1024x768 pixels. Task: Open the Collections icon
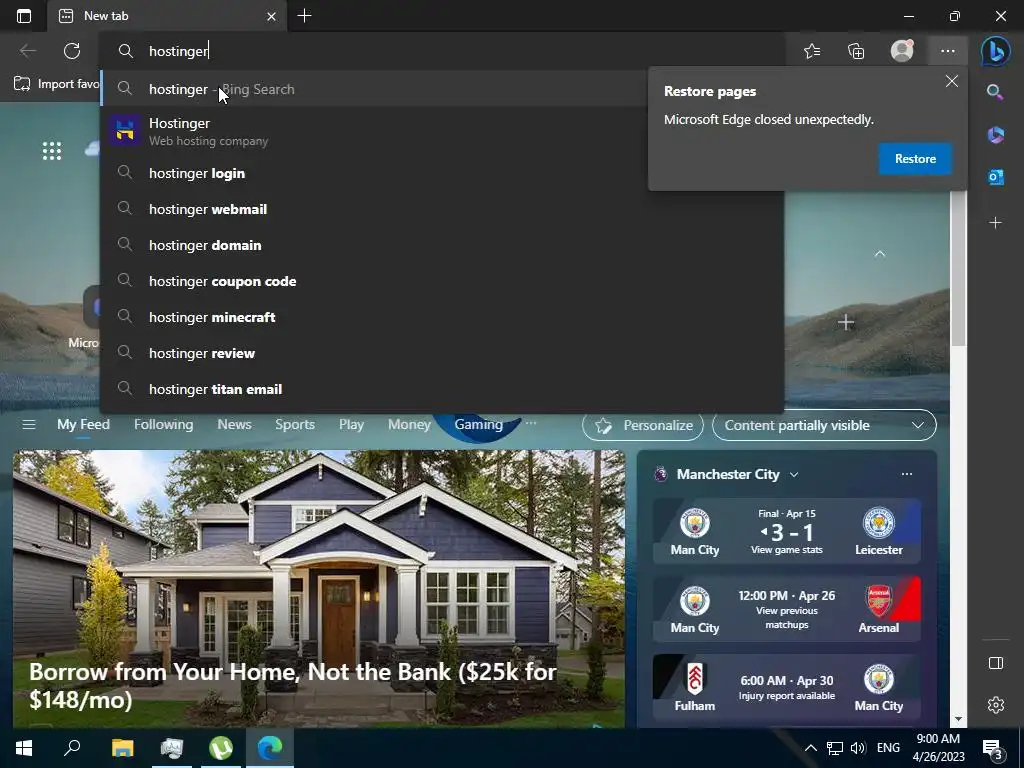pyautogui.click(x=856, y=51)
